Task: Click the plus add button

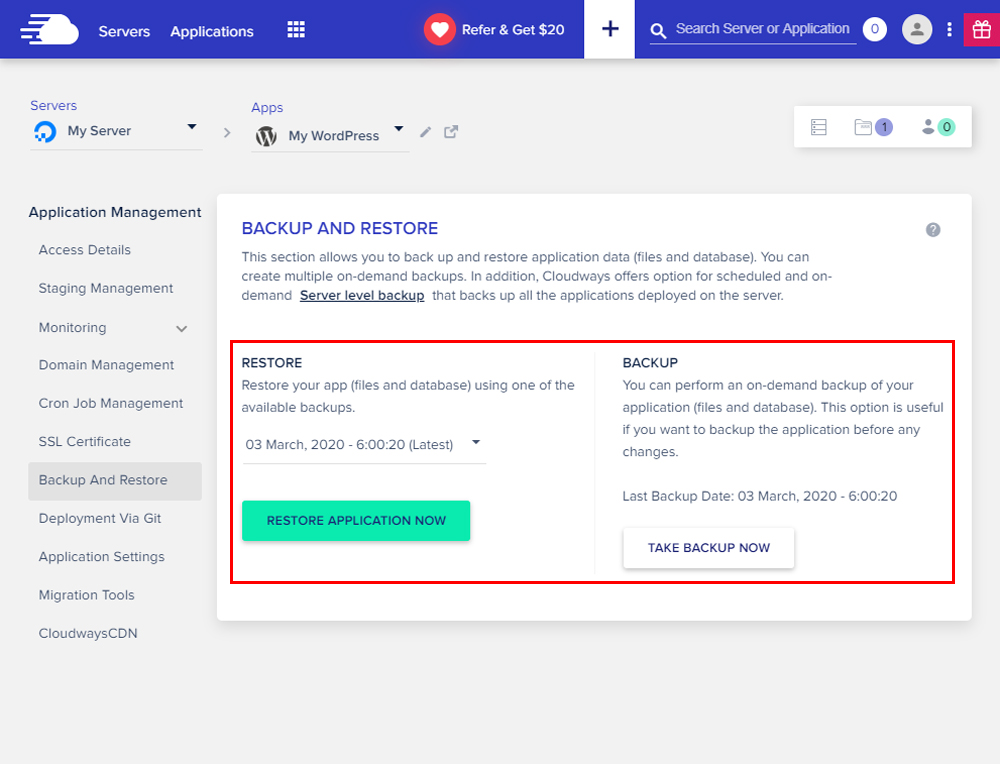Action: click(610, 29)
